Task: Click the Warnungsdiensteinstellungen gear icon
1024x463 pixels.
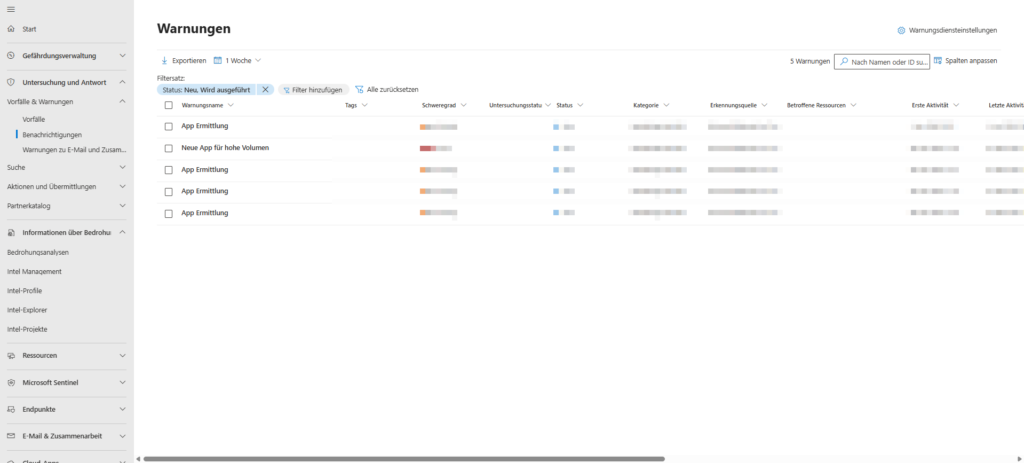Action: [x=901, y=31]
